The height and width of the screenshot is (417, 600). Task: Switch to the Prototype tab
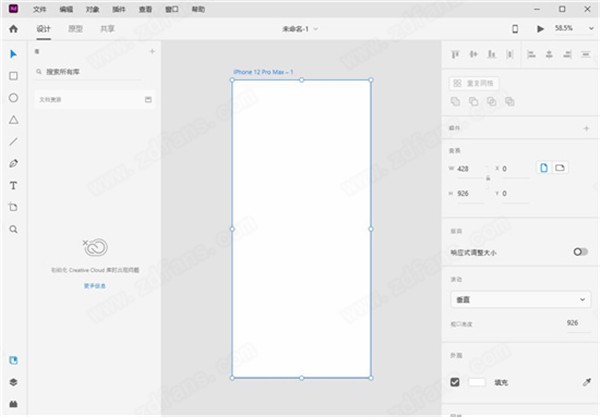[x=75, y=29]
